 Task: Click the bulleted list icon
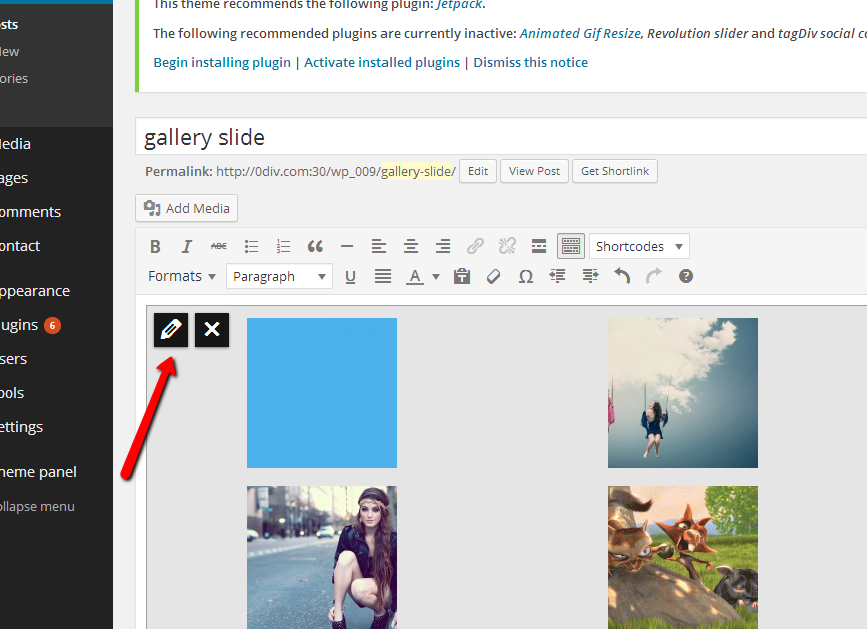[251, 246]
